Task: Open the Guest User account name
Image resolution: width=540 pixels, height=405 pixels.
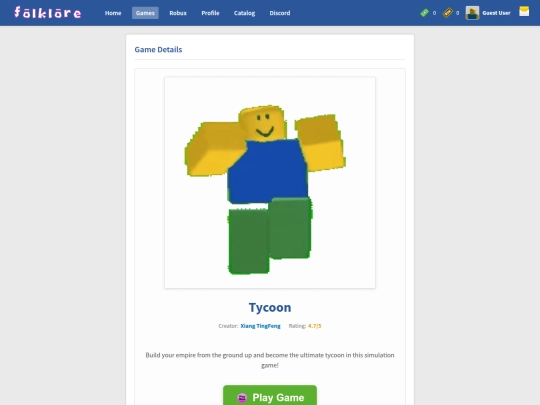Action: pyautogui.click(x=496, y=13)
